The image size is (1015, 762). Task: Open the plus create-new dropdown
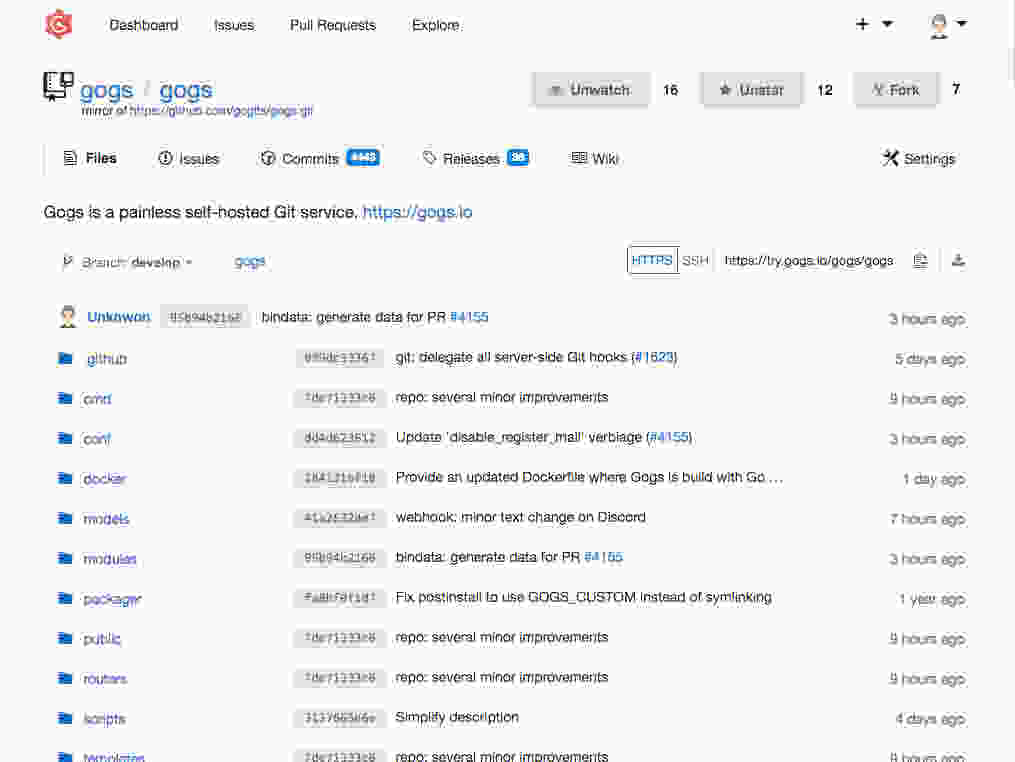click(874, 25)
